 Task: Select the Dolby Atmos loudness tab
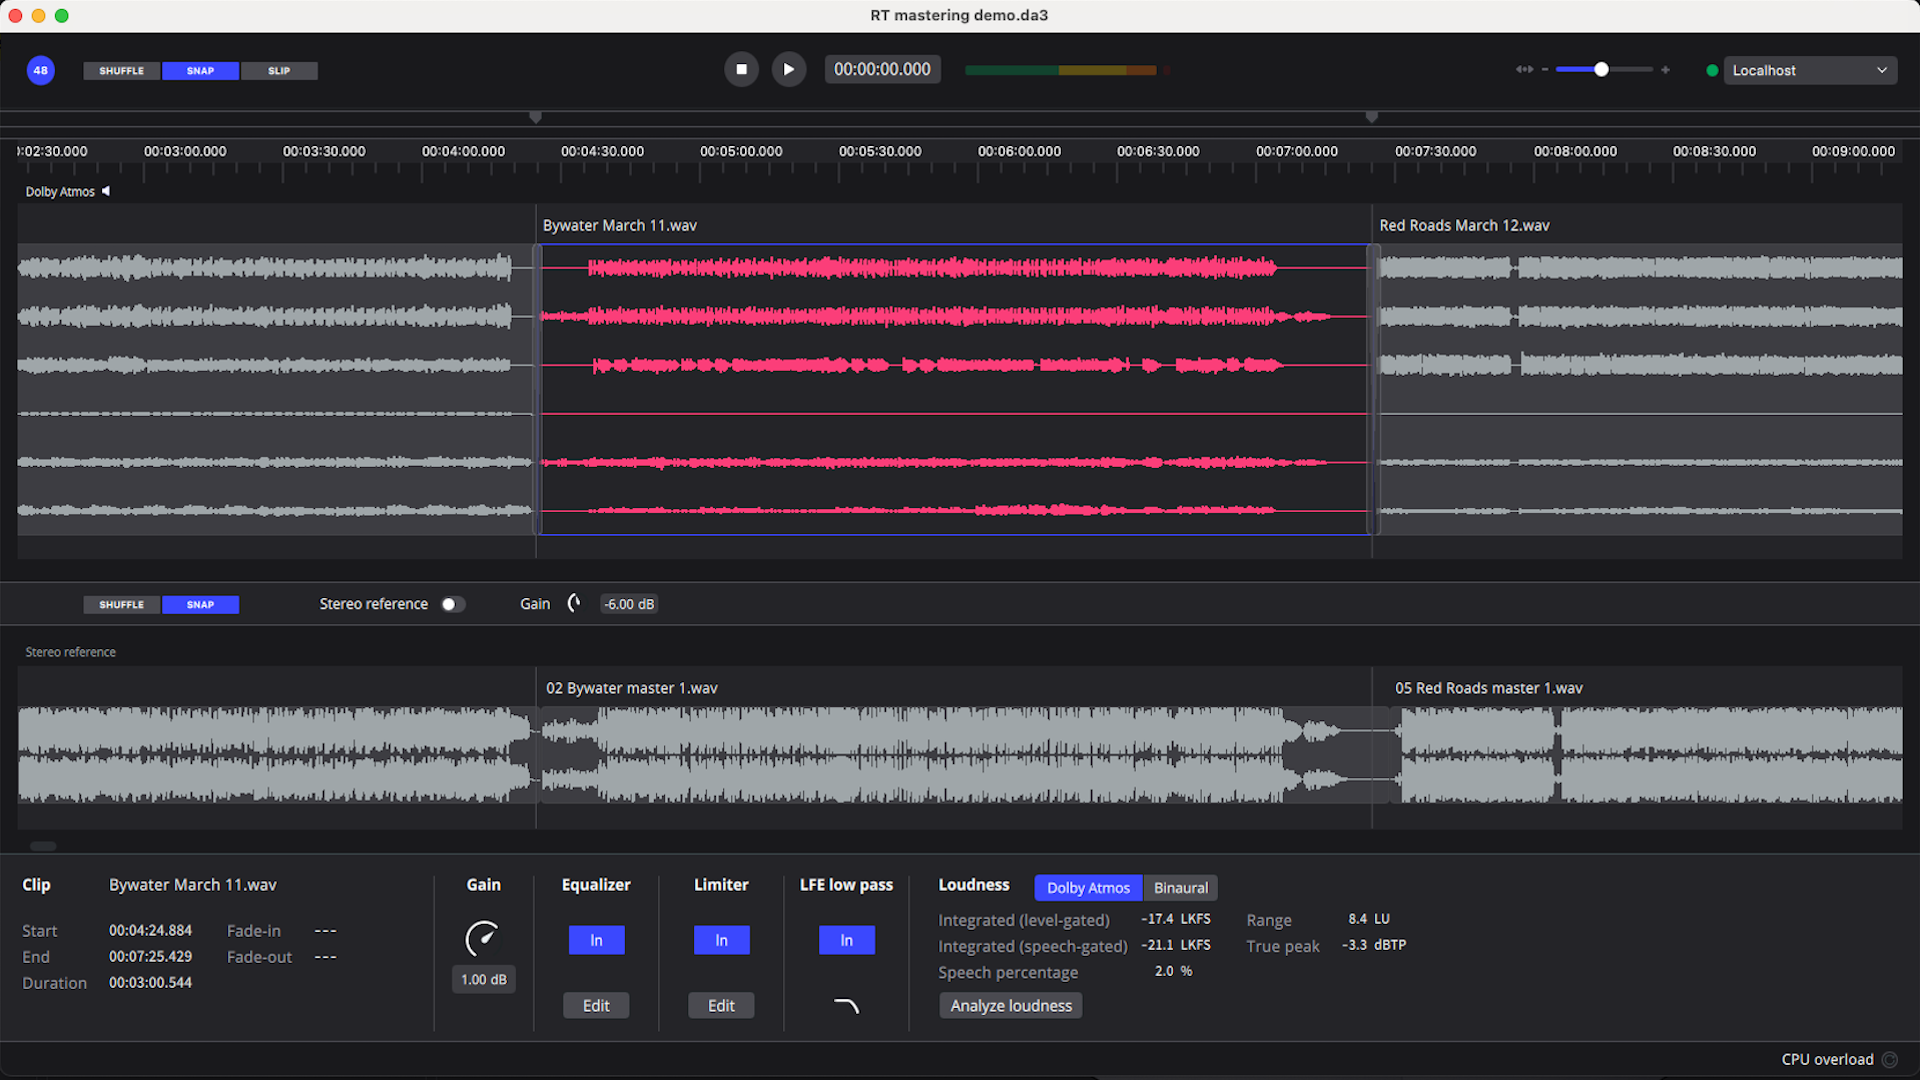[1087, 887]
